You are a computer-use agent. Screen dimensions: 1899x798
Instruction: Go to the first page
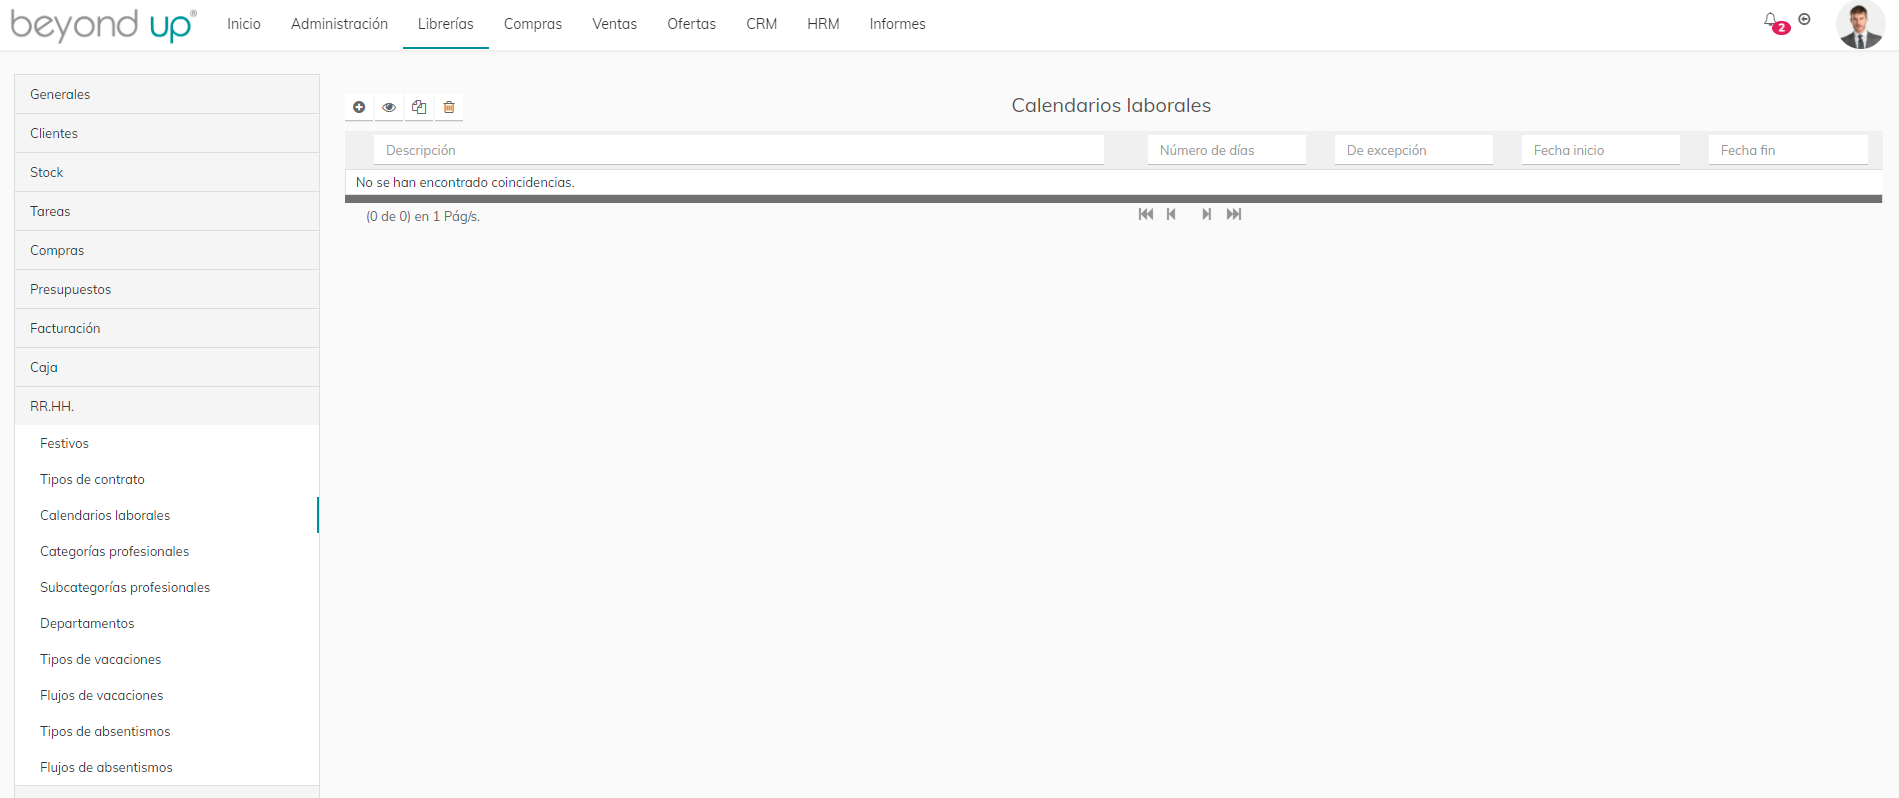(1146, 214)
